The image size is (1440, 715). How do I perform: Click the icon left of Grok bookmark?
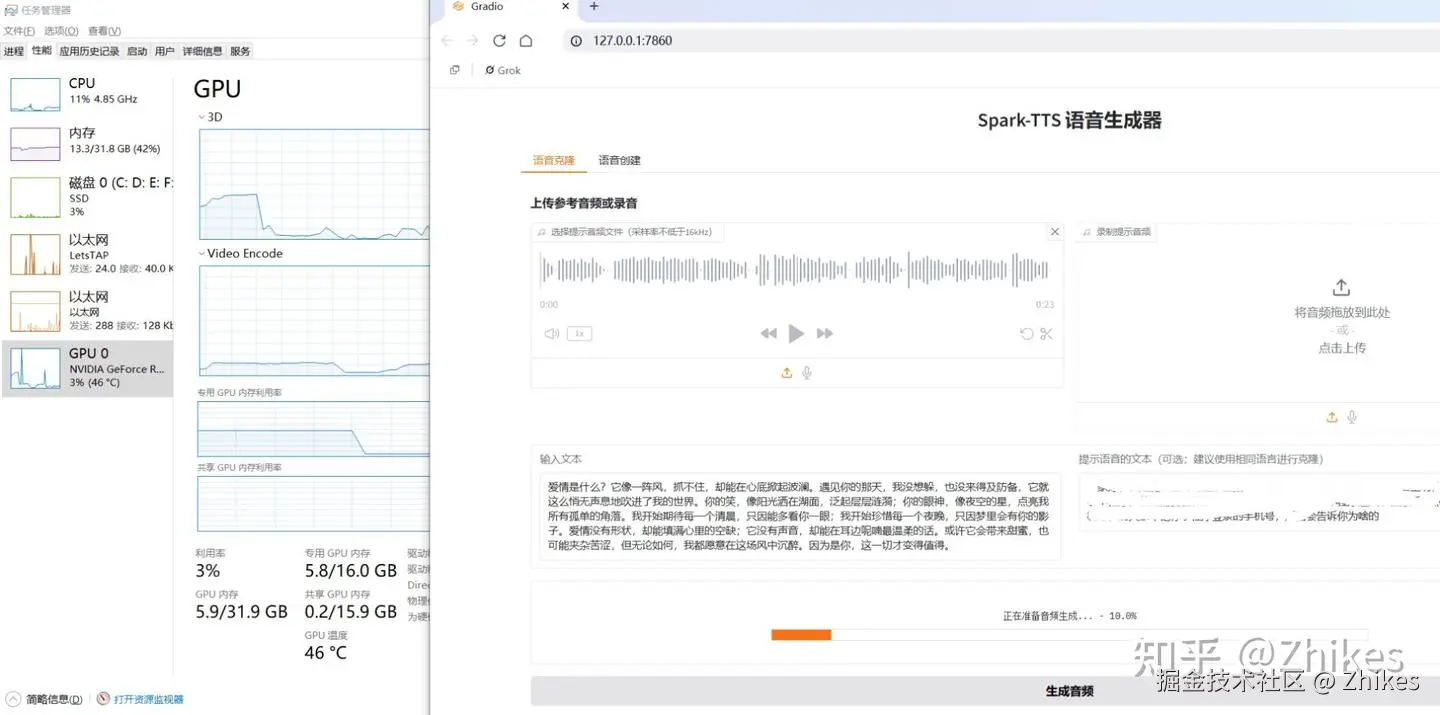pyautogui.click(x=455, y=70)
